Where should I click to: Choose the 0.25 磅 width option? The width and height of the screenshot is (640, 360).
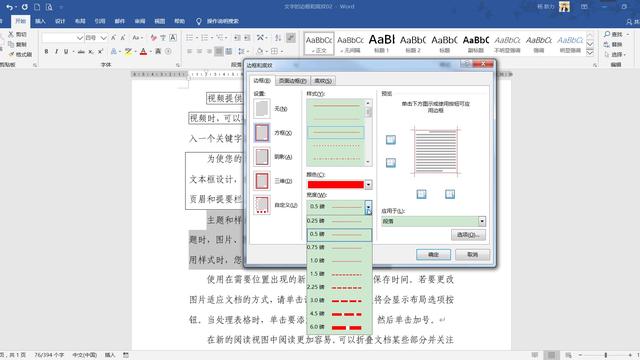click(339, 221)
